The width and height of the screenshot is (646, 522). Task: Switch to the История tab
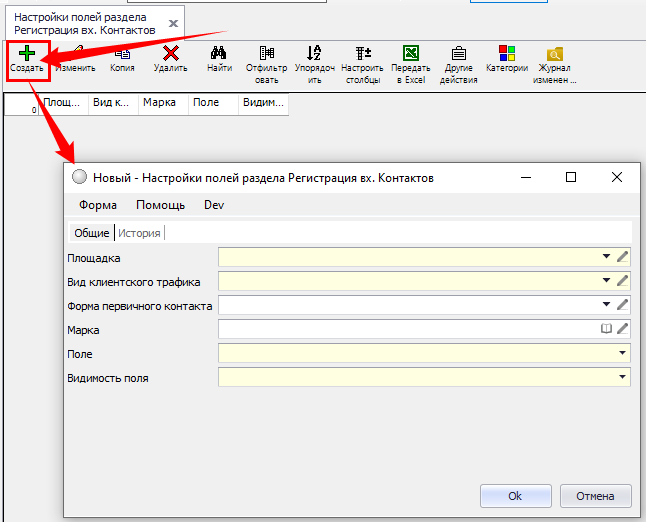coord(138,233)
